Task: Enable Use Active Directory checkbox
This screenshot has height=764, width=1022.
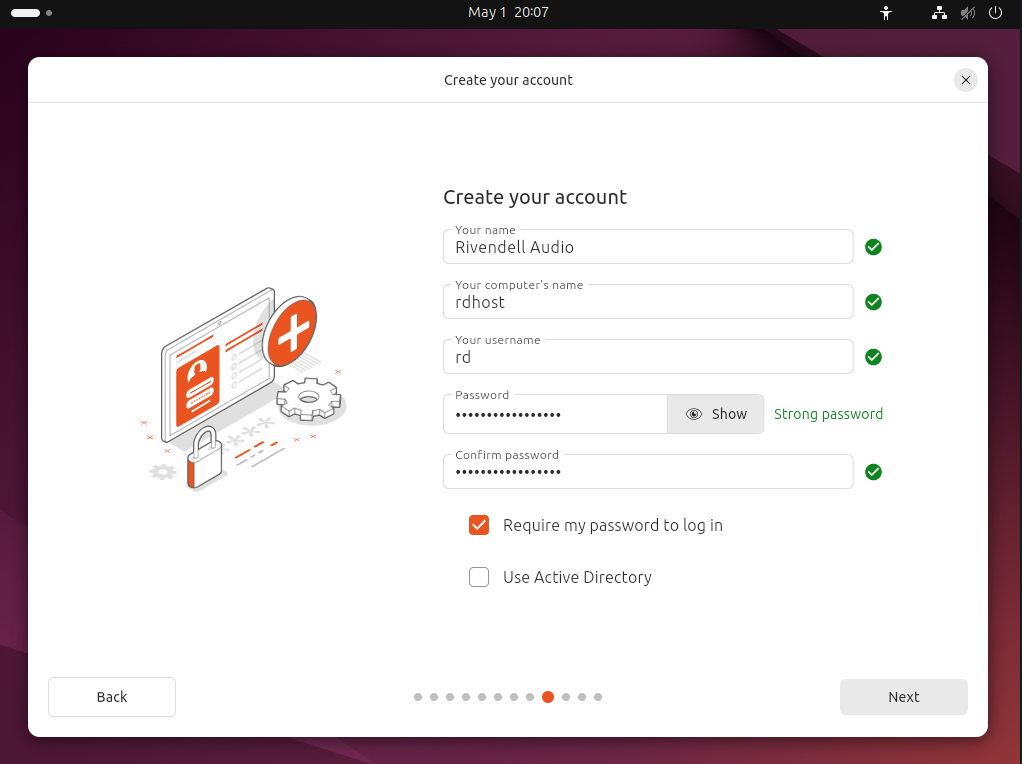Action: [x=479, y=577]
